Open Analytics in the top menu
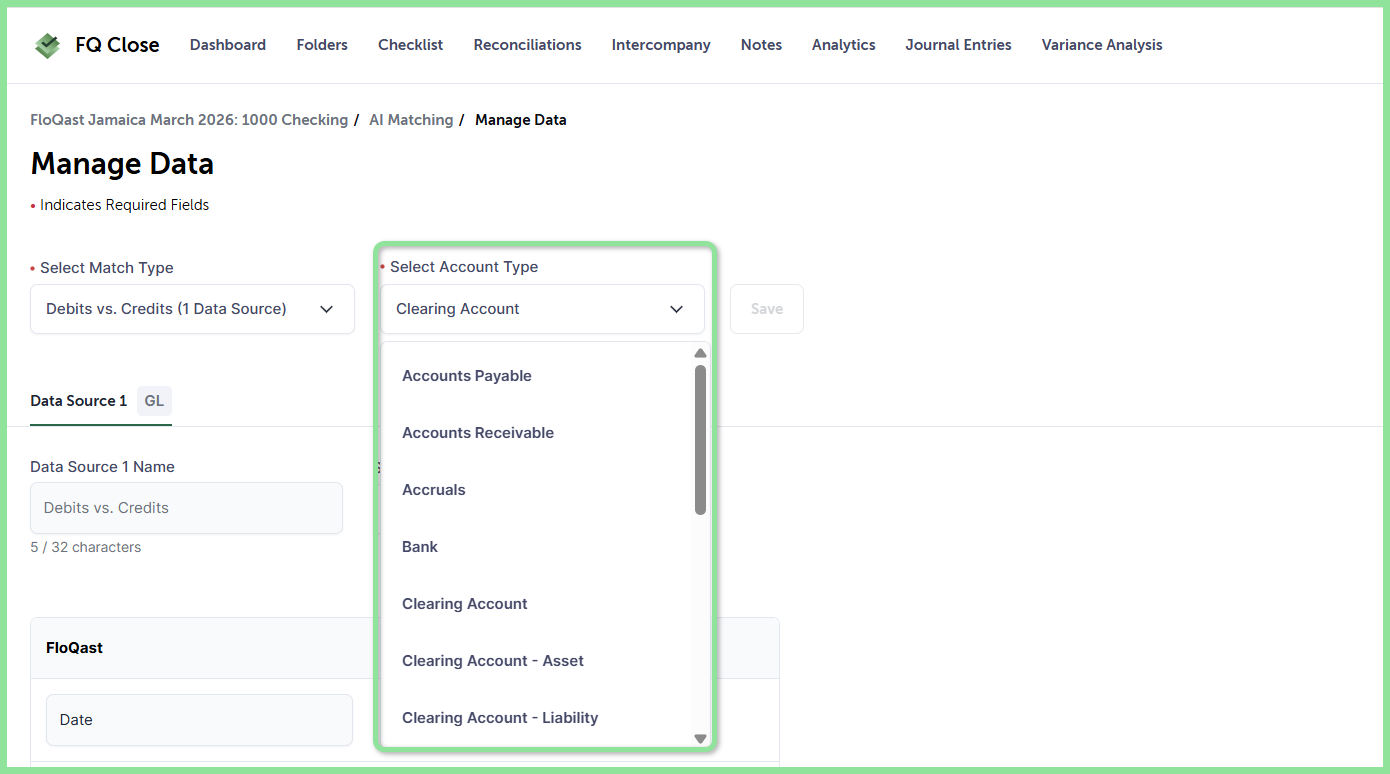This screenshot has width=1390, height=774. tap(844, 45)
